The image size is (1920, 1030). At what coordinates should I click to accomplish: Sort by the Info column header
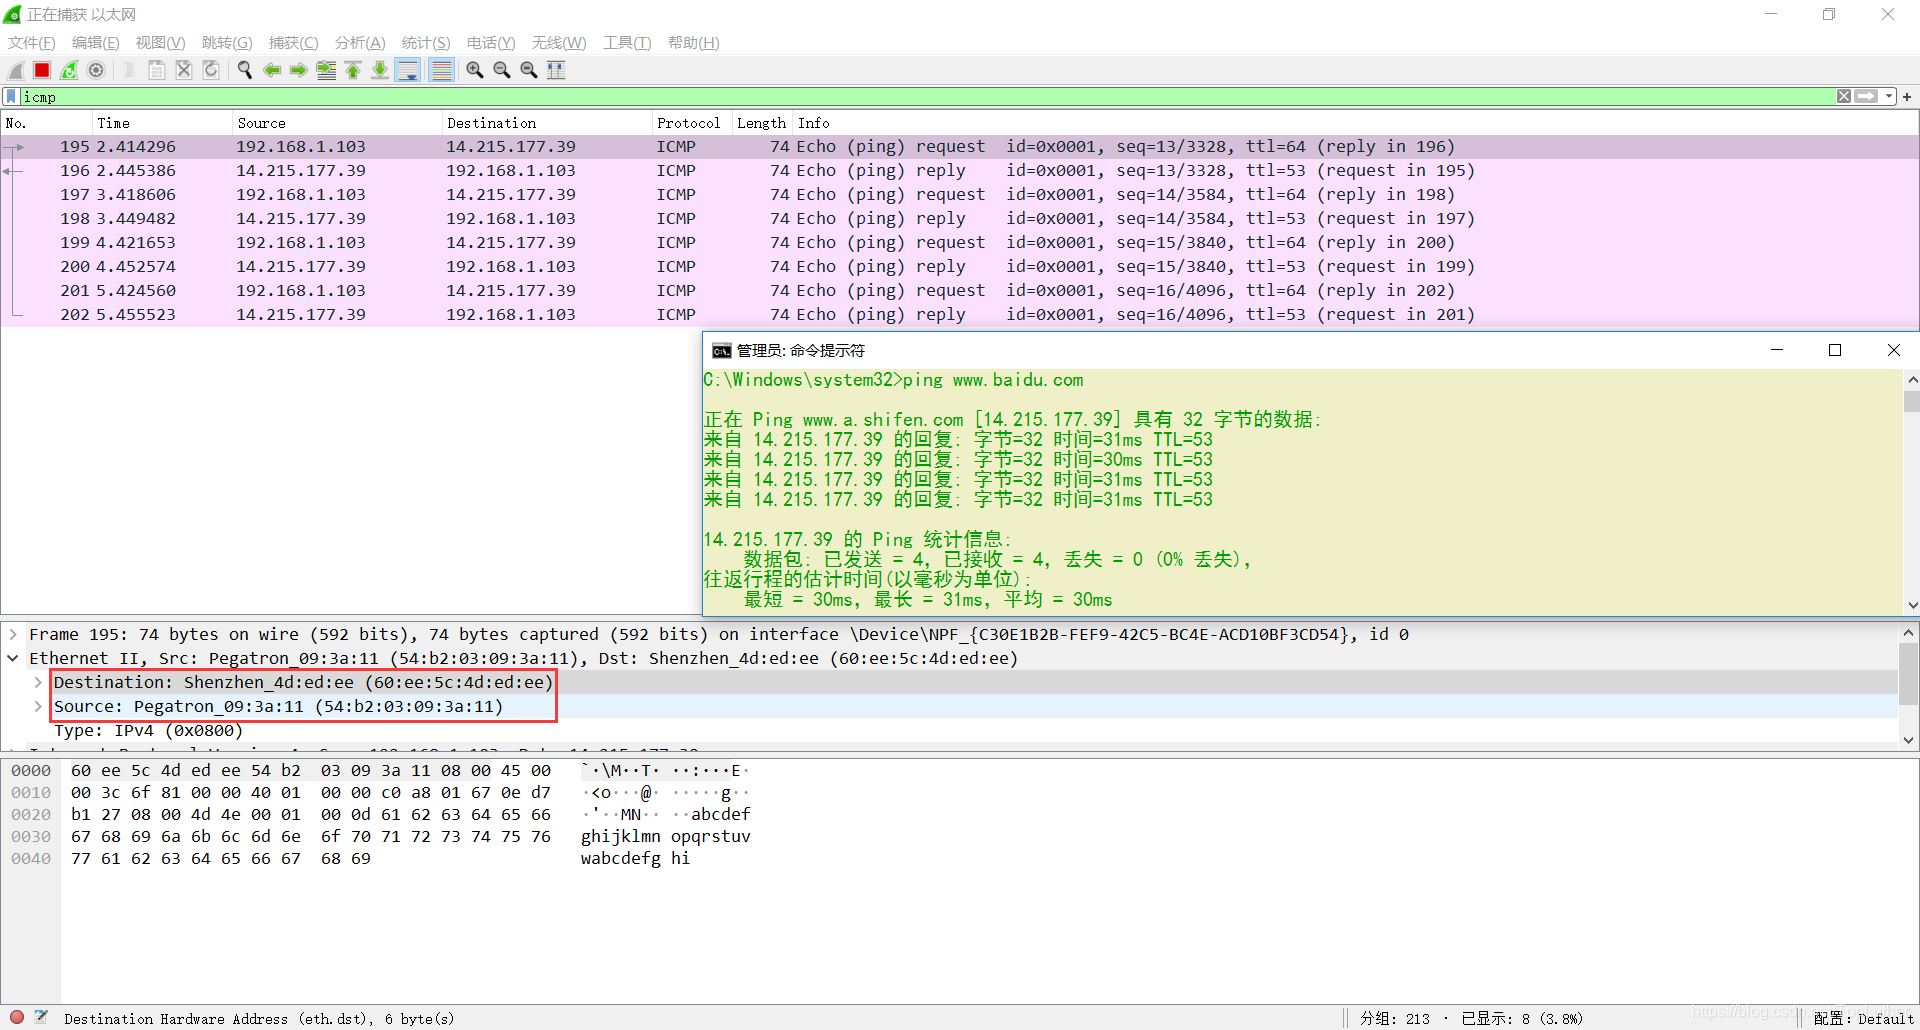tap(1355, 123)
